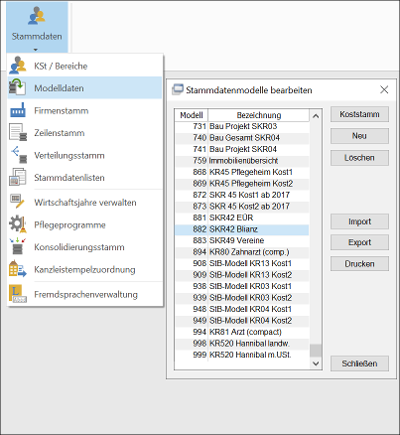Click the Konsolidierungsstamm icon
The image size is (400, 435).
tap(17, 246)
